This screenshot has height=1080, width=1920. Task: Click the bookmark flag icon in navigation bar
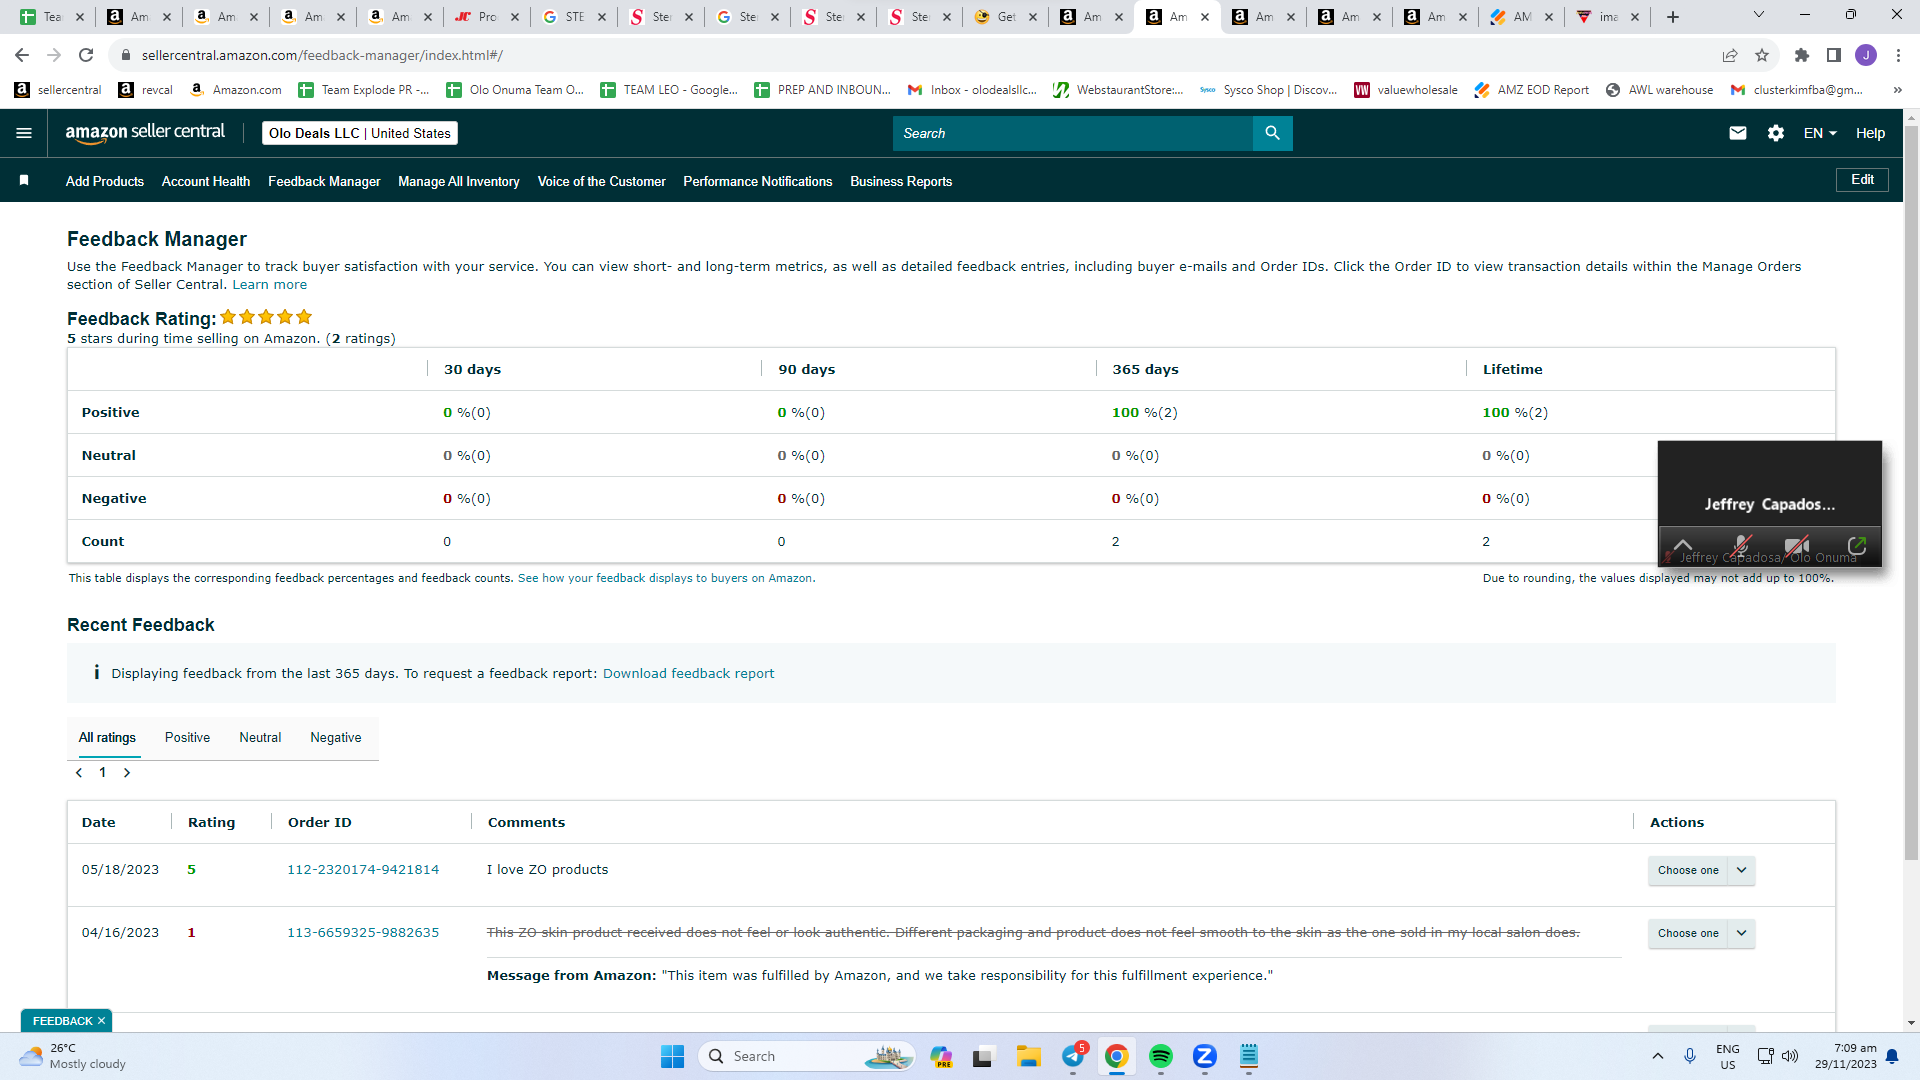(x=24, y=181)
